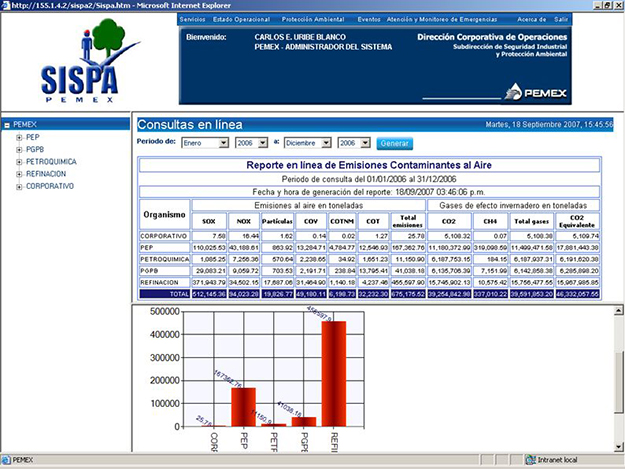Click the chart pane vertical scrollbar thumb

point(619,383)
